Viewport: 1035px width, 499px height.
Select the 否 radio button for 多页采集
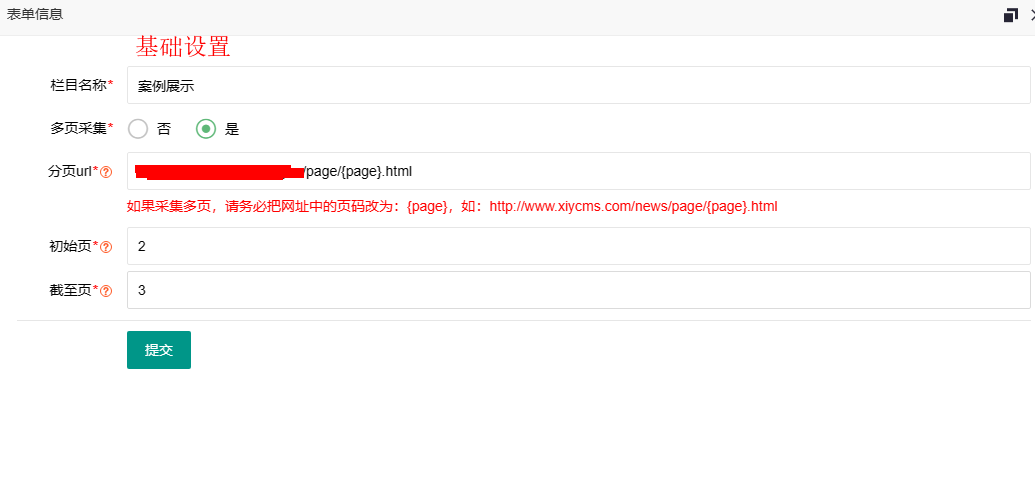[139, 129]
